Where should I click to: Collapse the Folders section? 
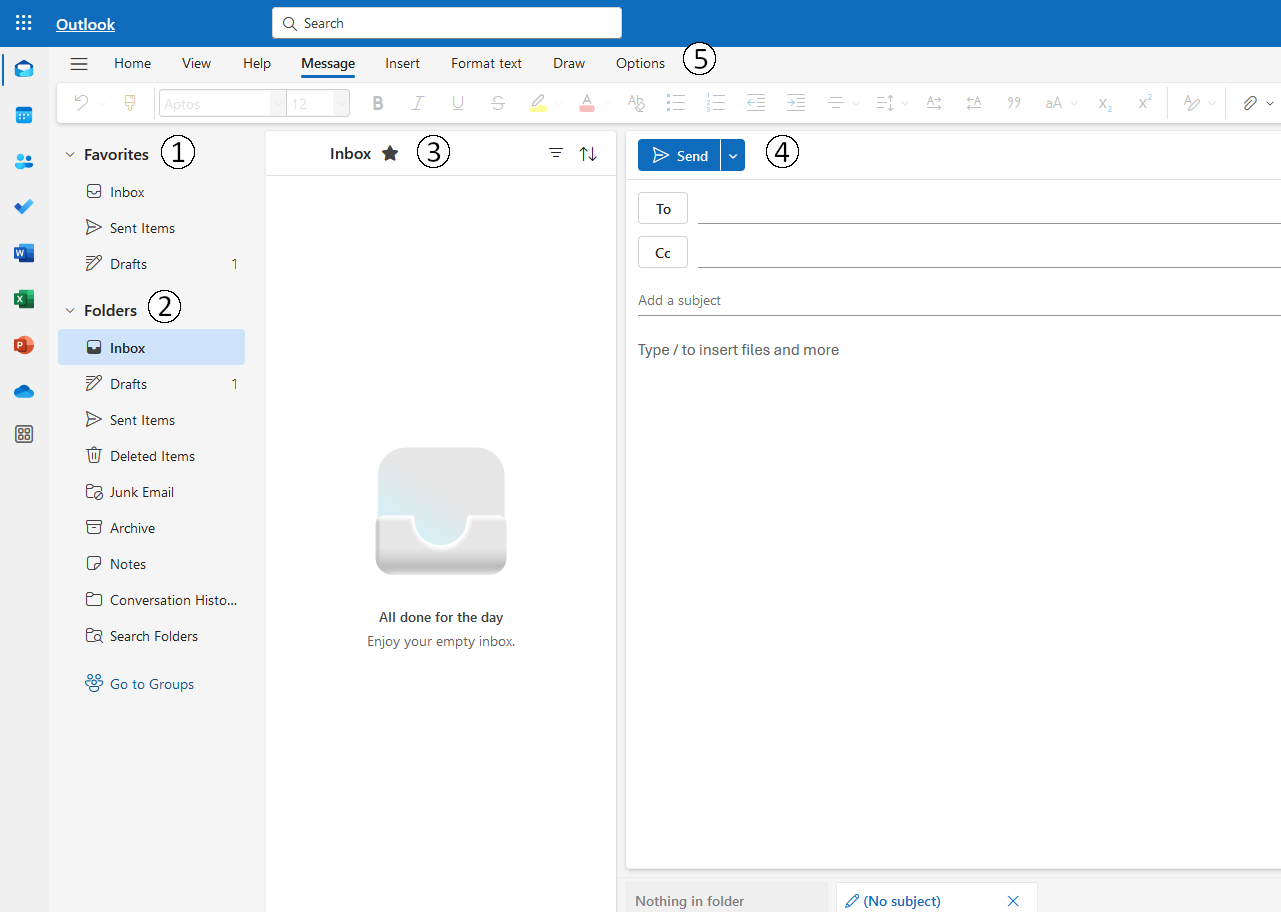point(69,310)
